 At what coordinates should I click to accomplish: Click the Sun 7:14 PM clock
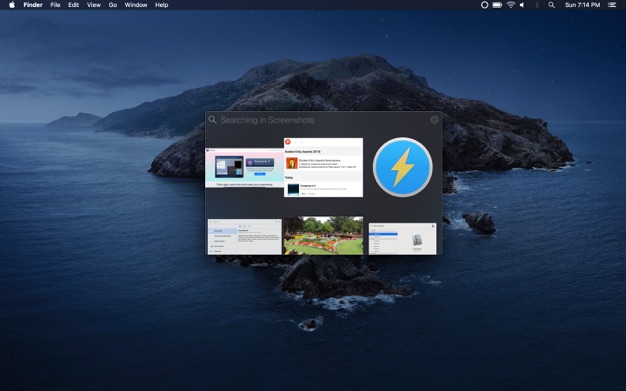[x=582, y=5]
